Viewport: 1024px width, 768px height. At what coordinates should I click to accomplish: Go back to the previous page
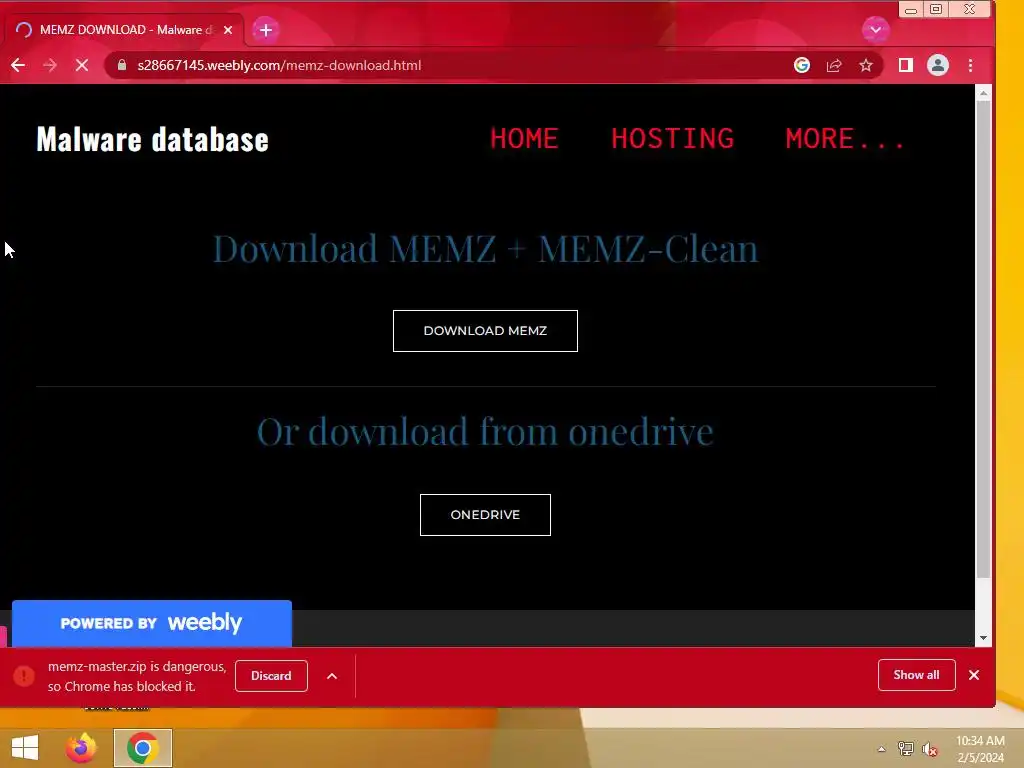[18, 65]
